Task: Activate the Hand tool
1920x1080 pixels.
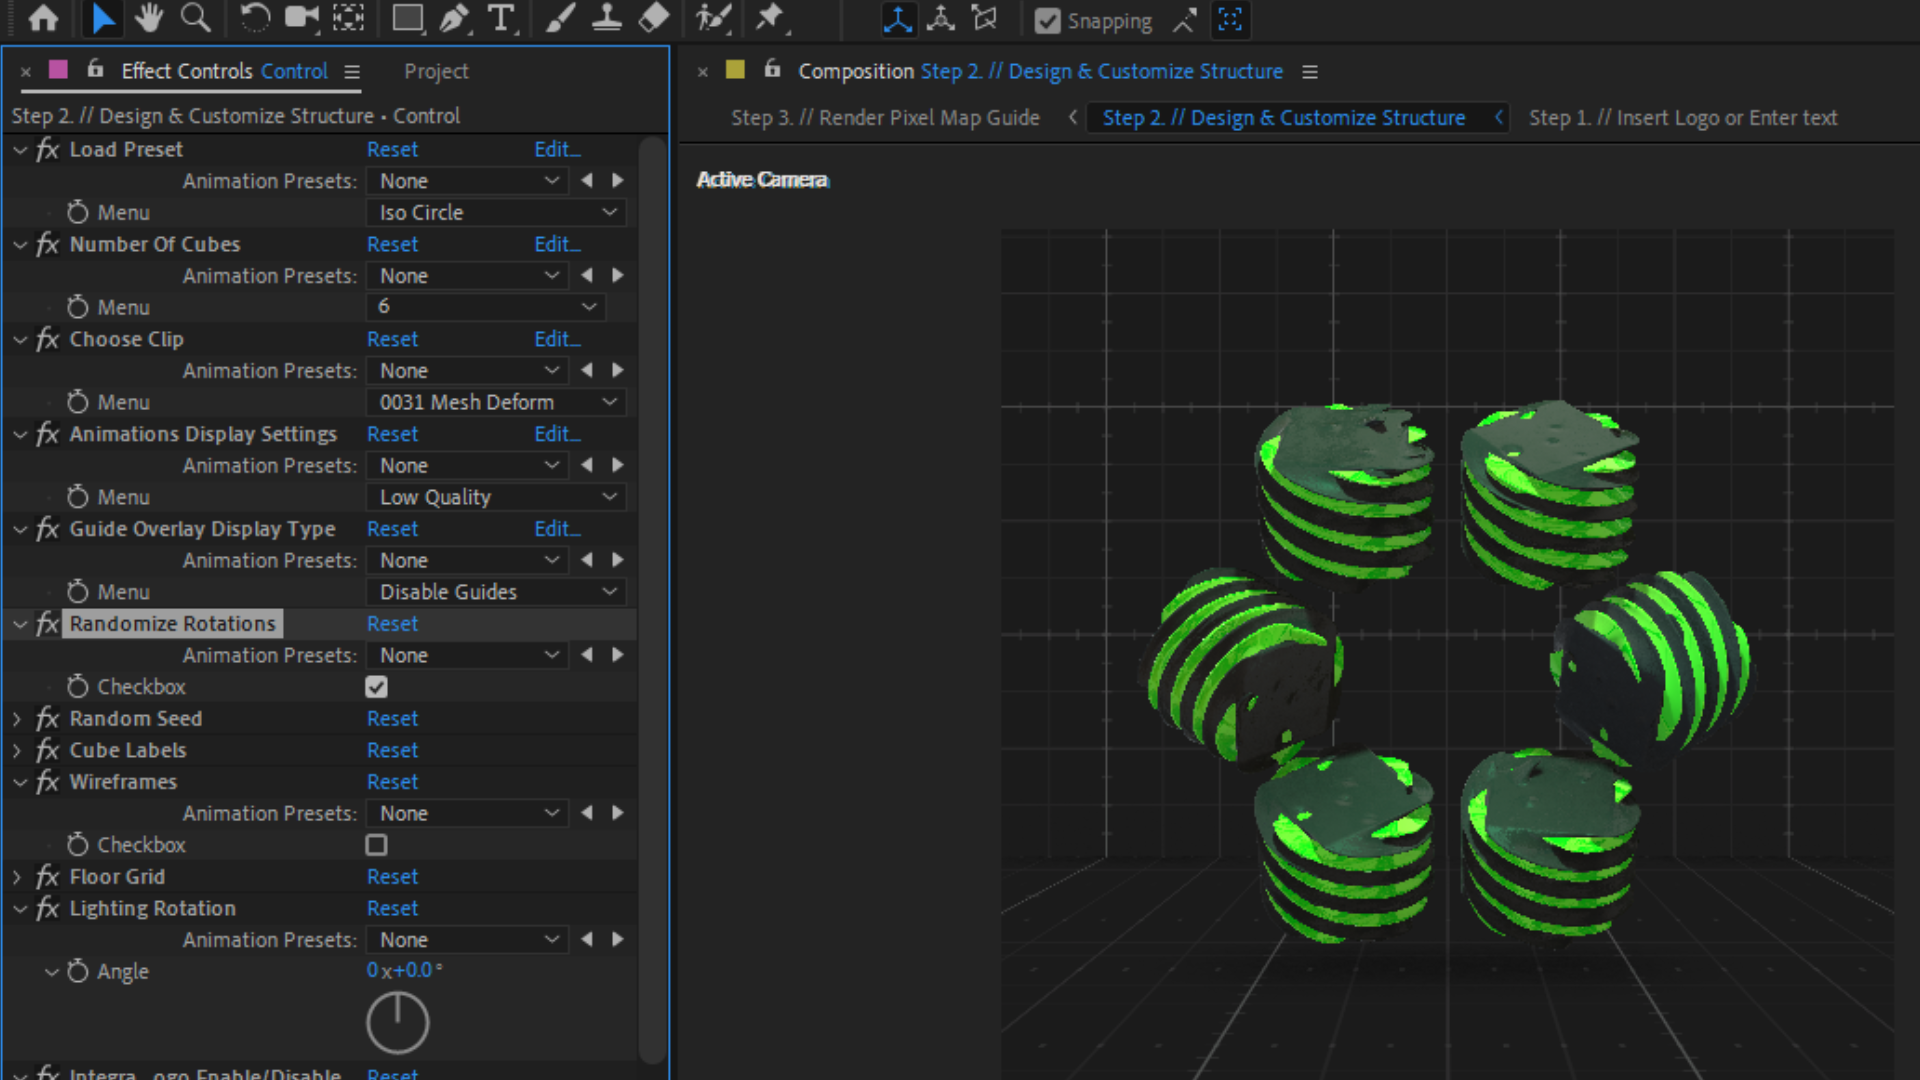Action: point(148,18)
